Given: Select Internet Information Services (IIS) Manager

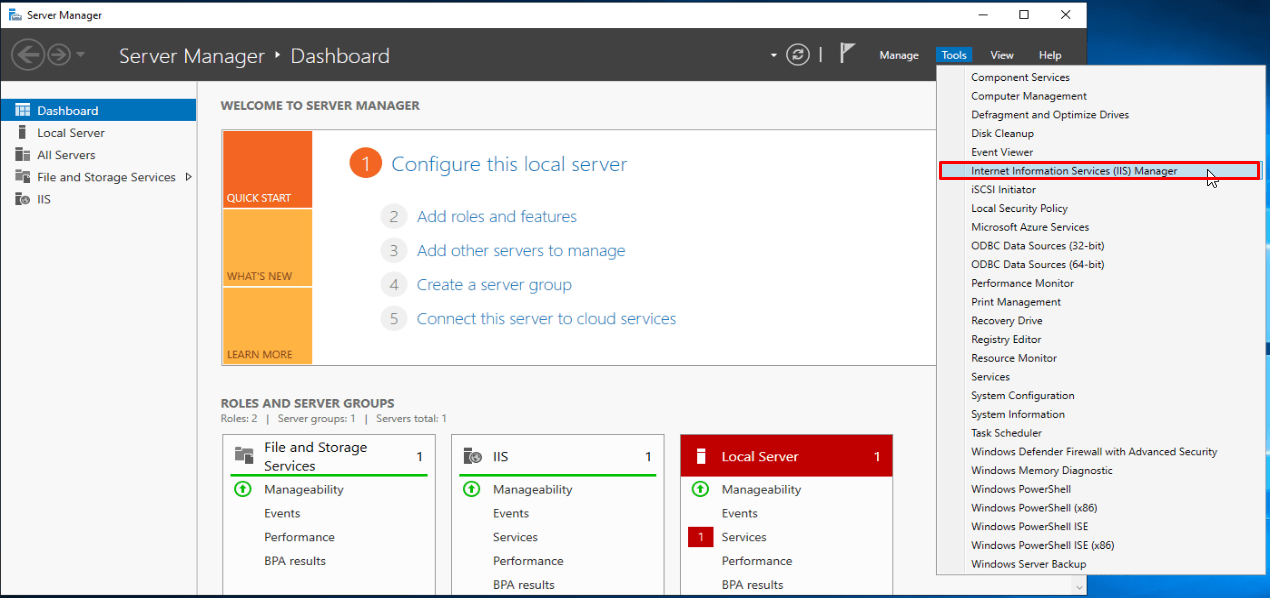Looking at the screenshot, I should click(1073, 171).
